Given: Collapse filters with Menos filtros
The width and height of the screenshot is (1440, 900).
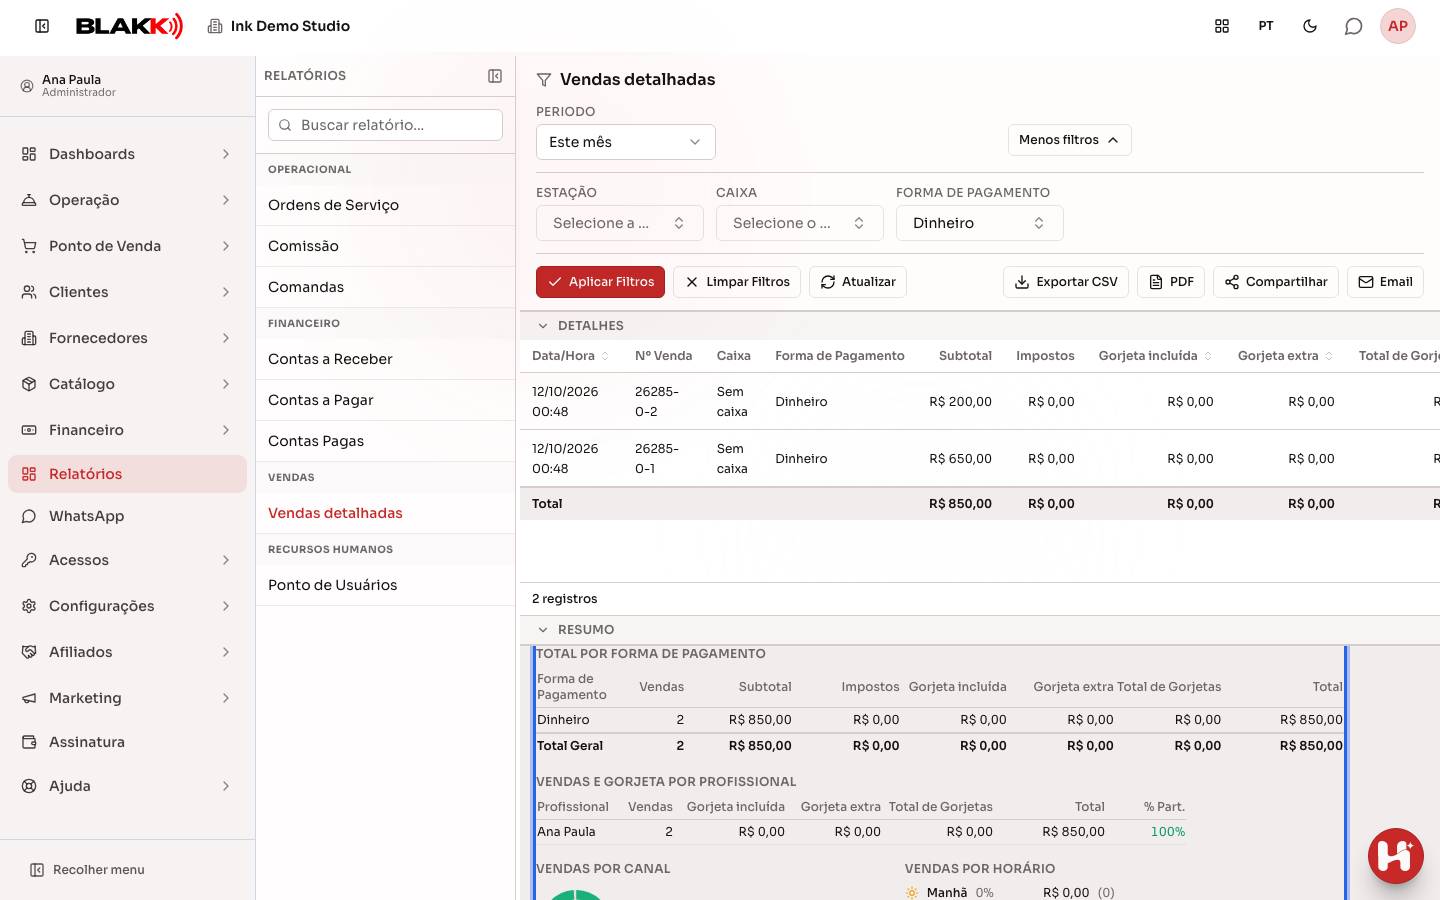Looking at the screenshot, I should 1070,140.
